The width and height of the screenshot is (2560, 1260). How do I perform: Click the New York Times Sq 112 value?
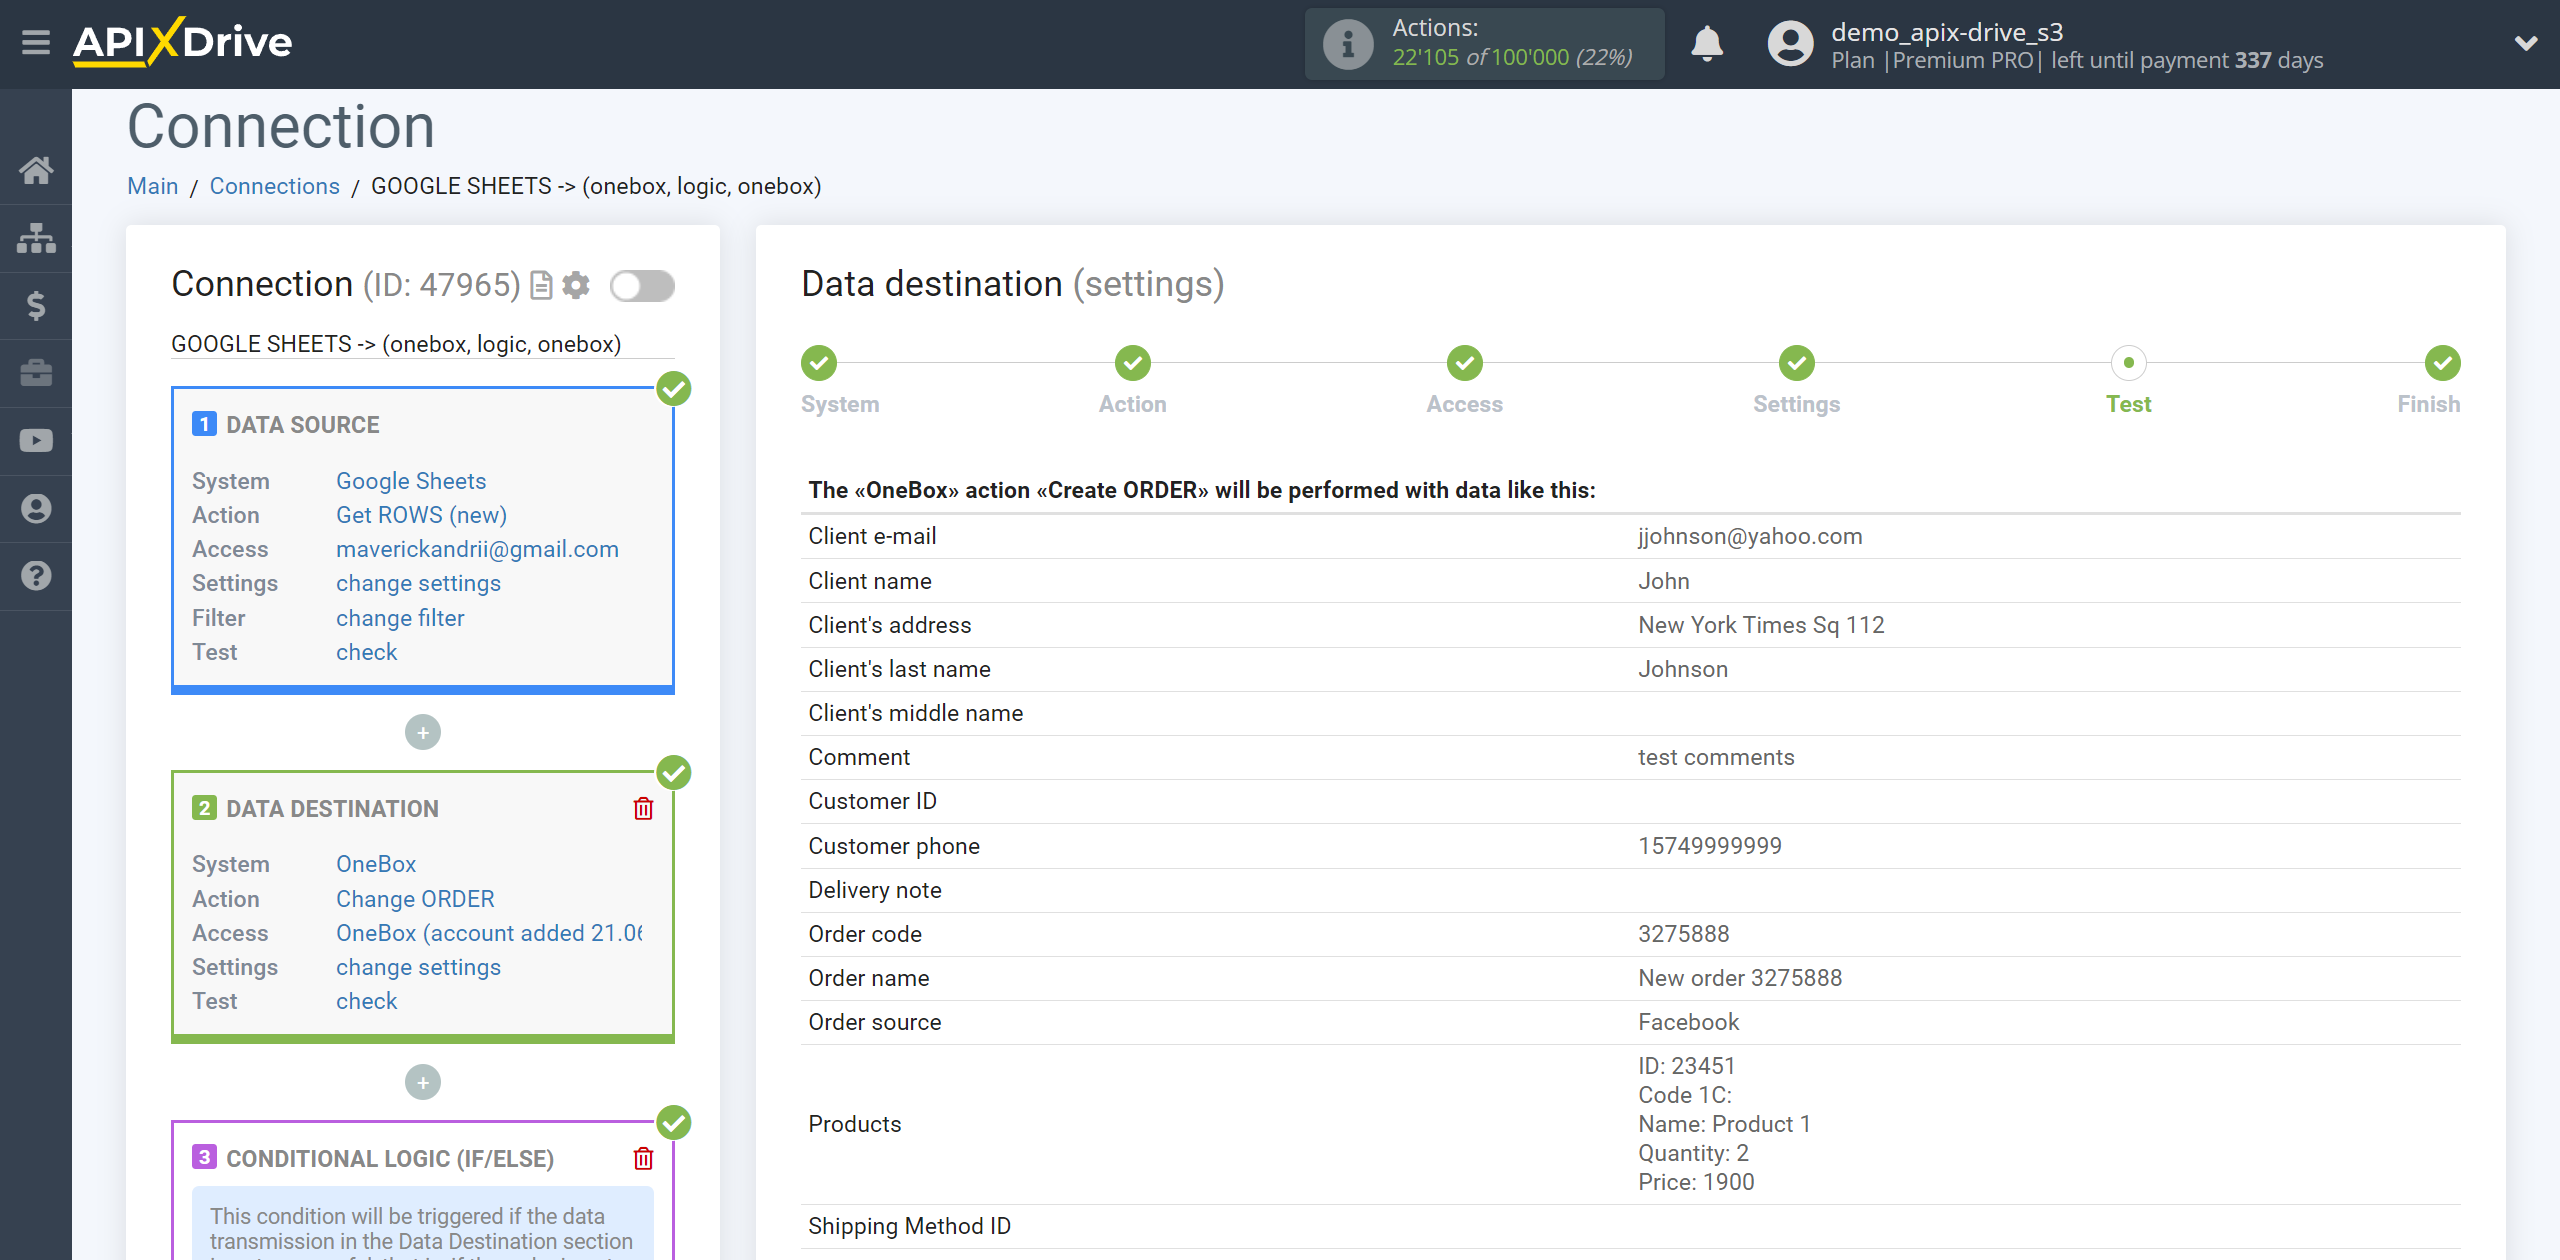coord(1761,625)
